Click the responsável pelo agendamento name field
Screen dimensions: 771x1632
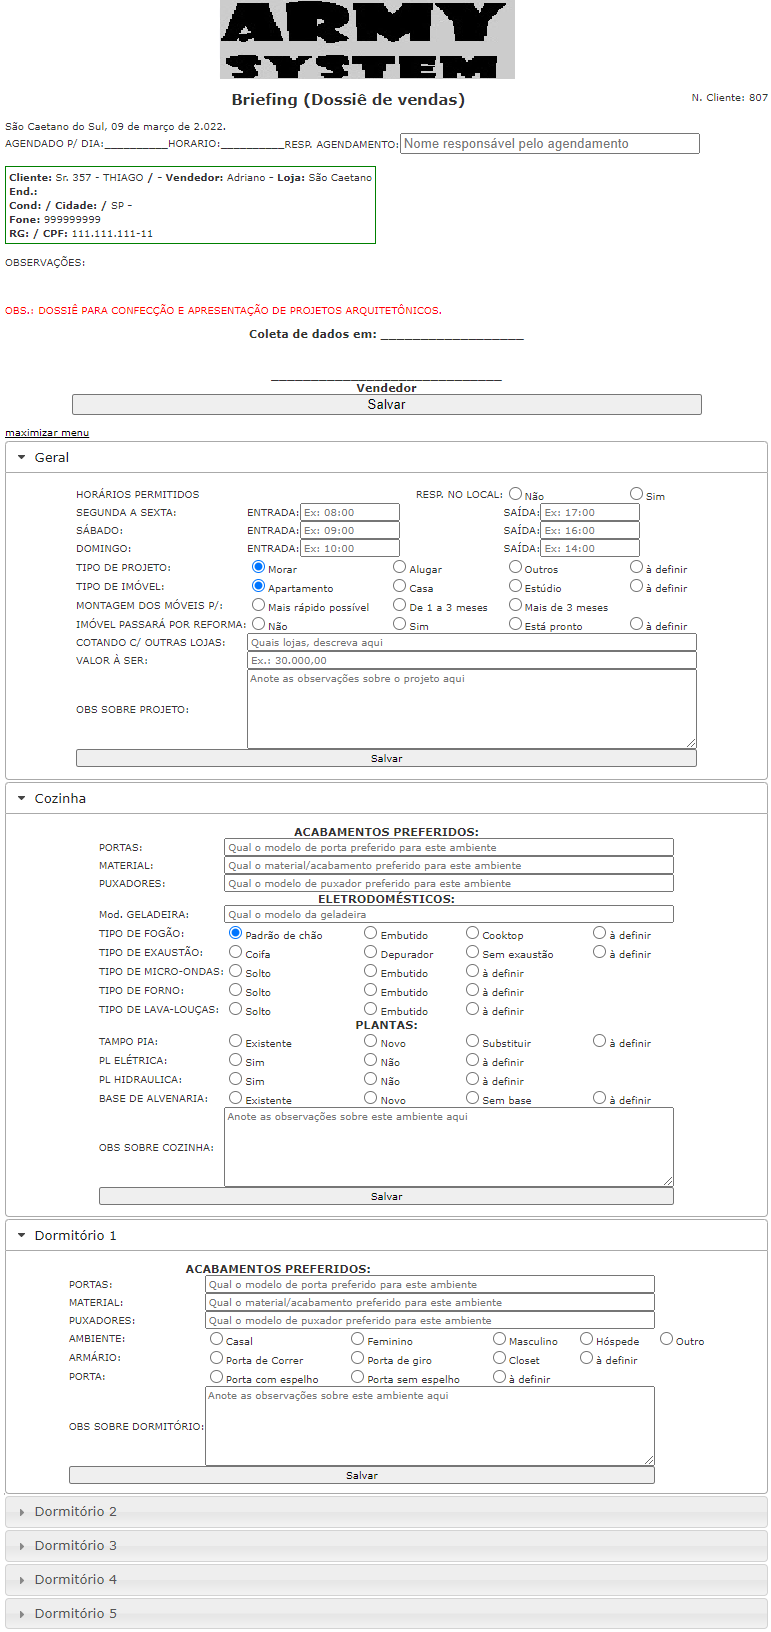tap(550, 144)
